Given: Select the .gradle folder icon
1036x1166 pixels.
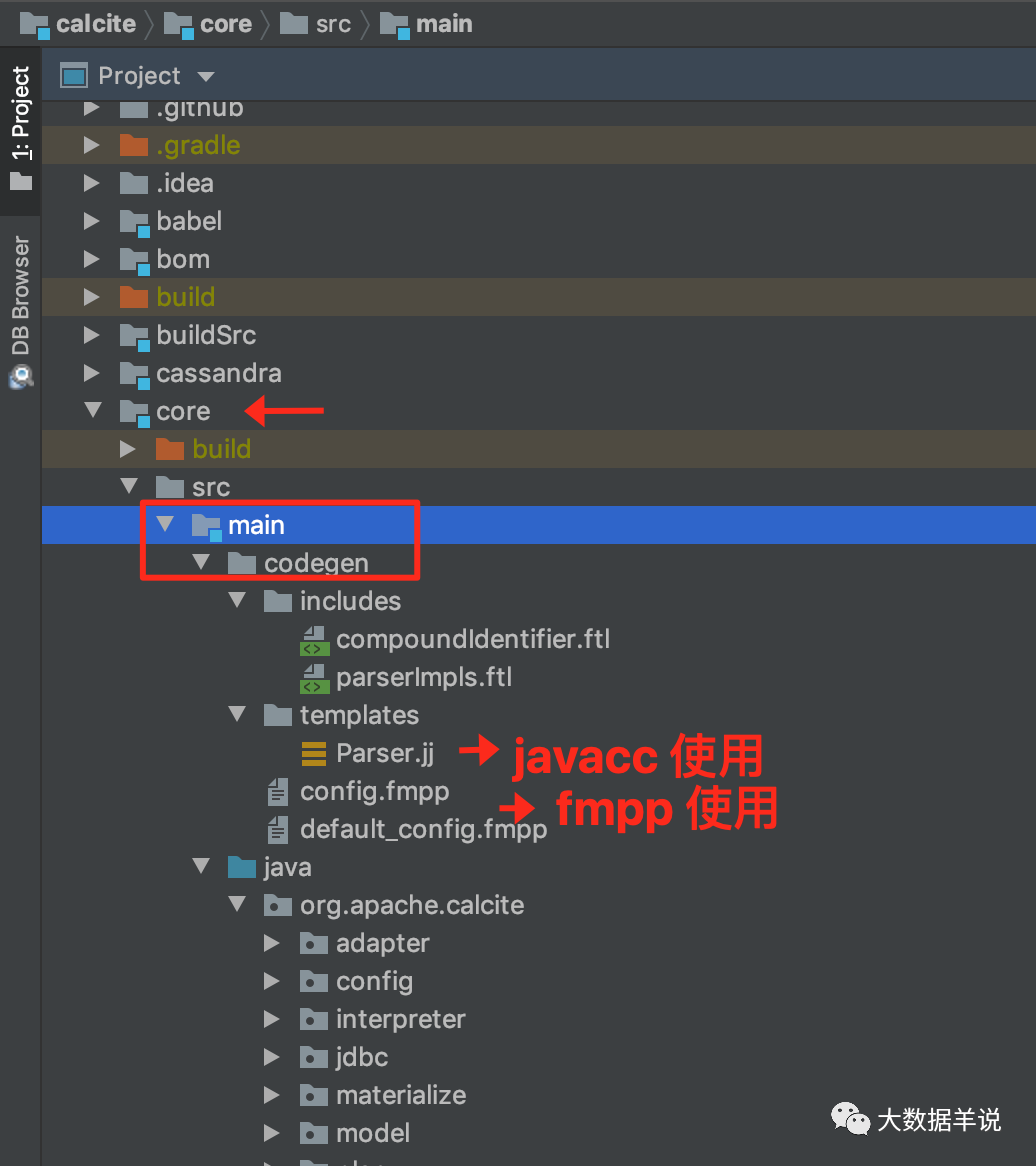Looking at the screenshot, I should point(134,145).
